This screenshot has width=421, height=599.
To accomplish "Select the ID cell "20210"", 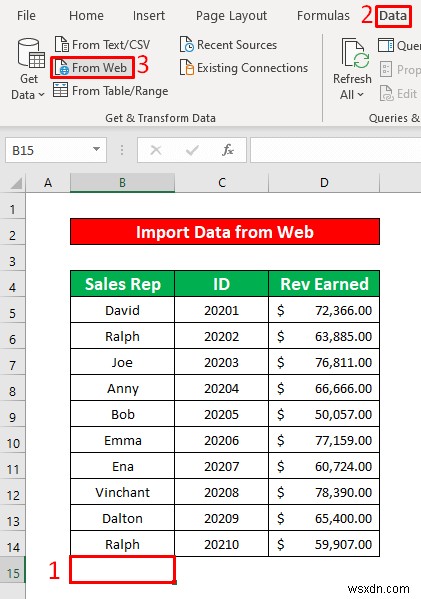I will 222,544.
